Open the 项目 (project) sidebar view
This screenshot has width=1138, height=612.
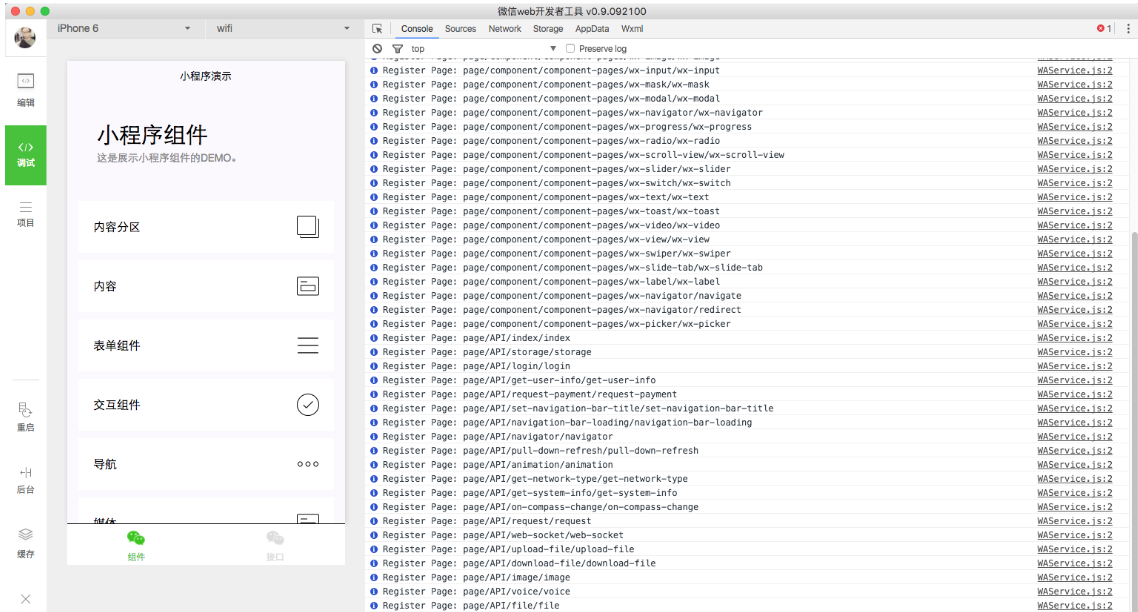pos(25,214)
